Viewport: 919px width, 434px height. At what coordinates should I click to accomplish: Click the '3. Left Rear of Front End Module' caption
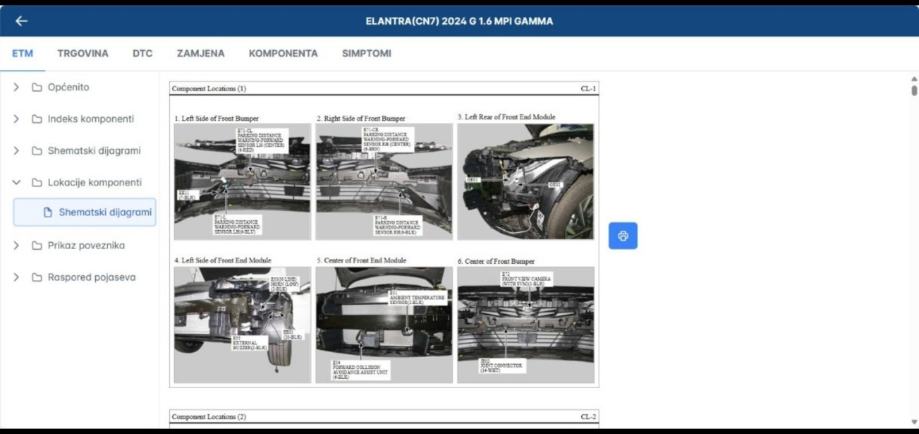(506, 117)
